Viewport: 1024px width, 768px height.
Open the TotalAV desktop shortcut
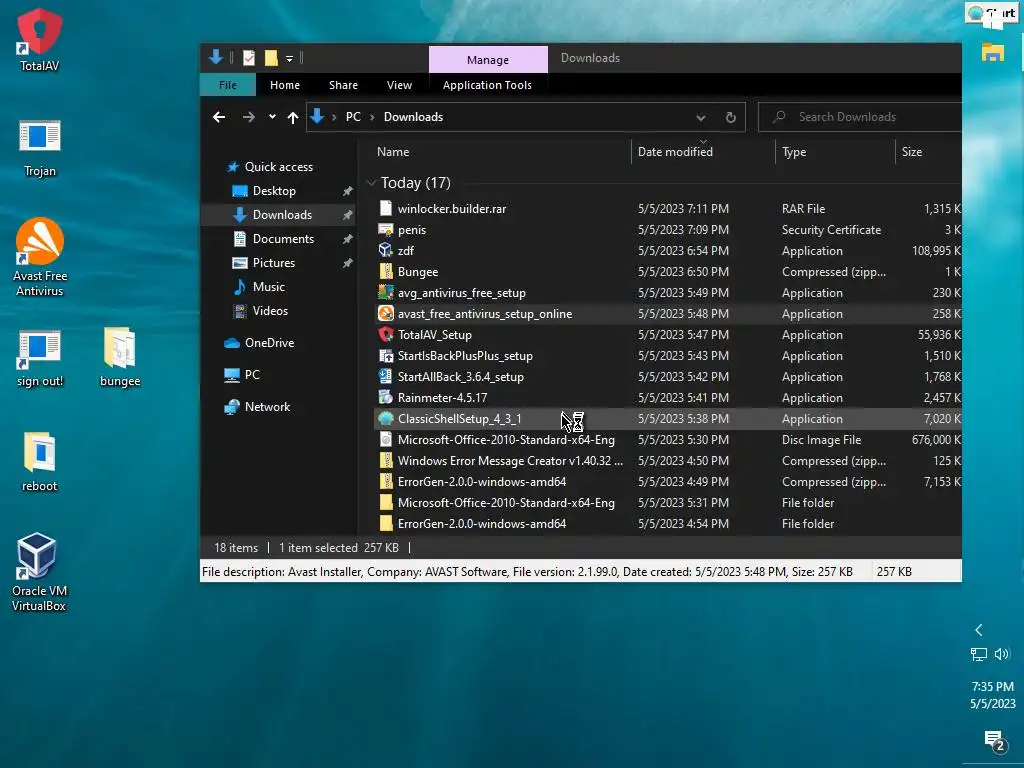pos(39,39)
